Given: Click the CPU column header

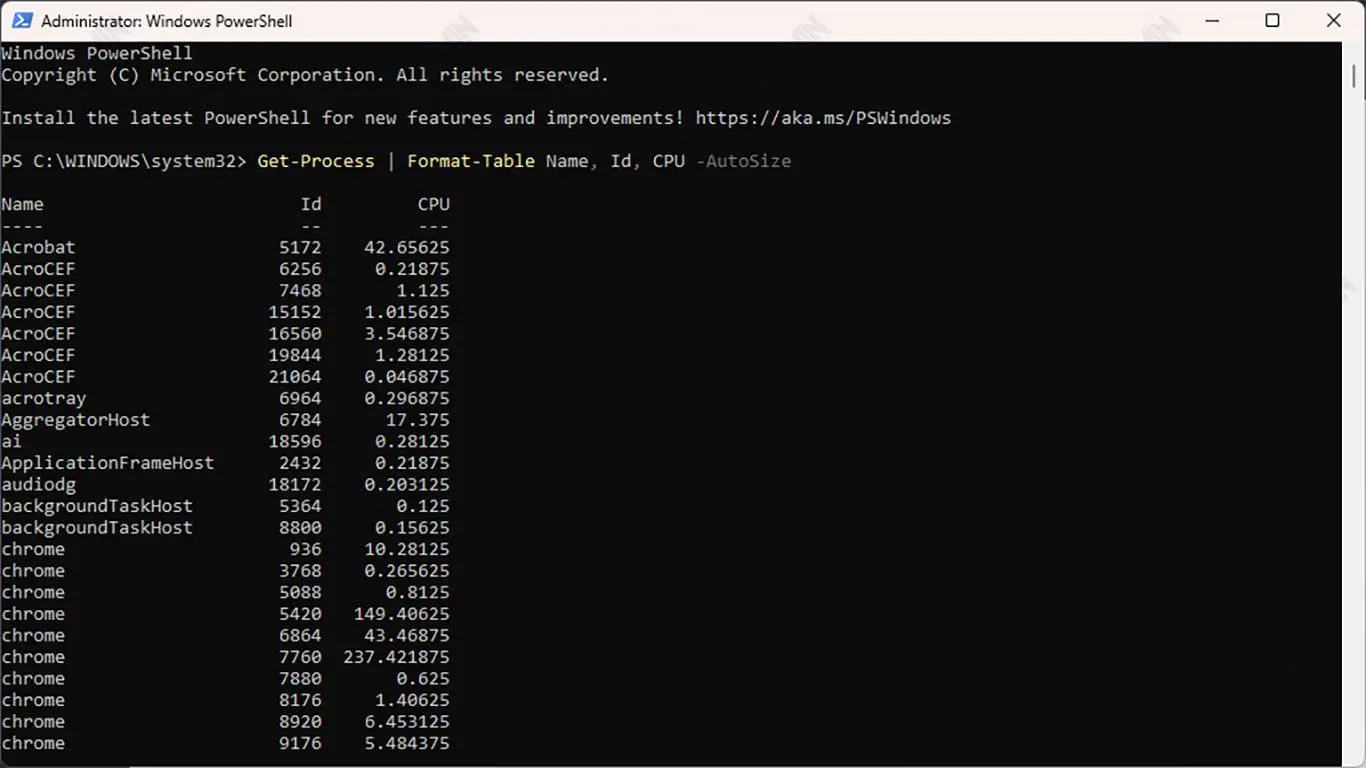Looking at the screenshot, I should tap(433, 204).
